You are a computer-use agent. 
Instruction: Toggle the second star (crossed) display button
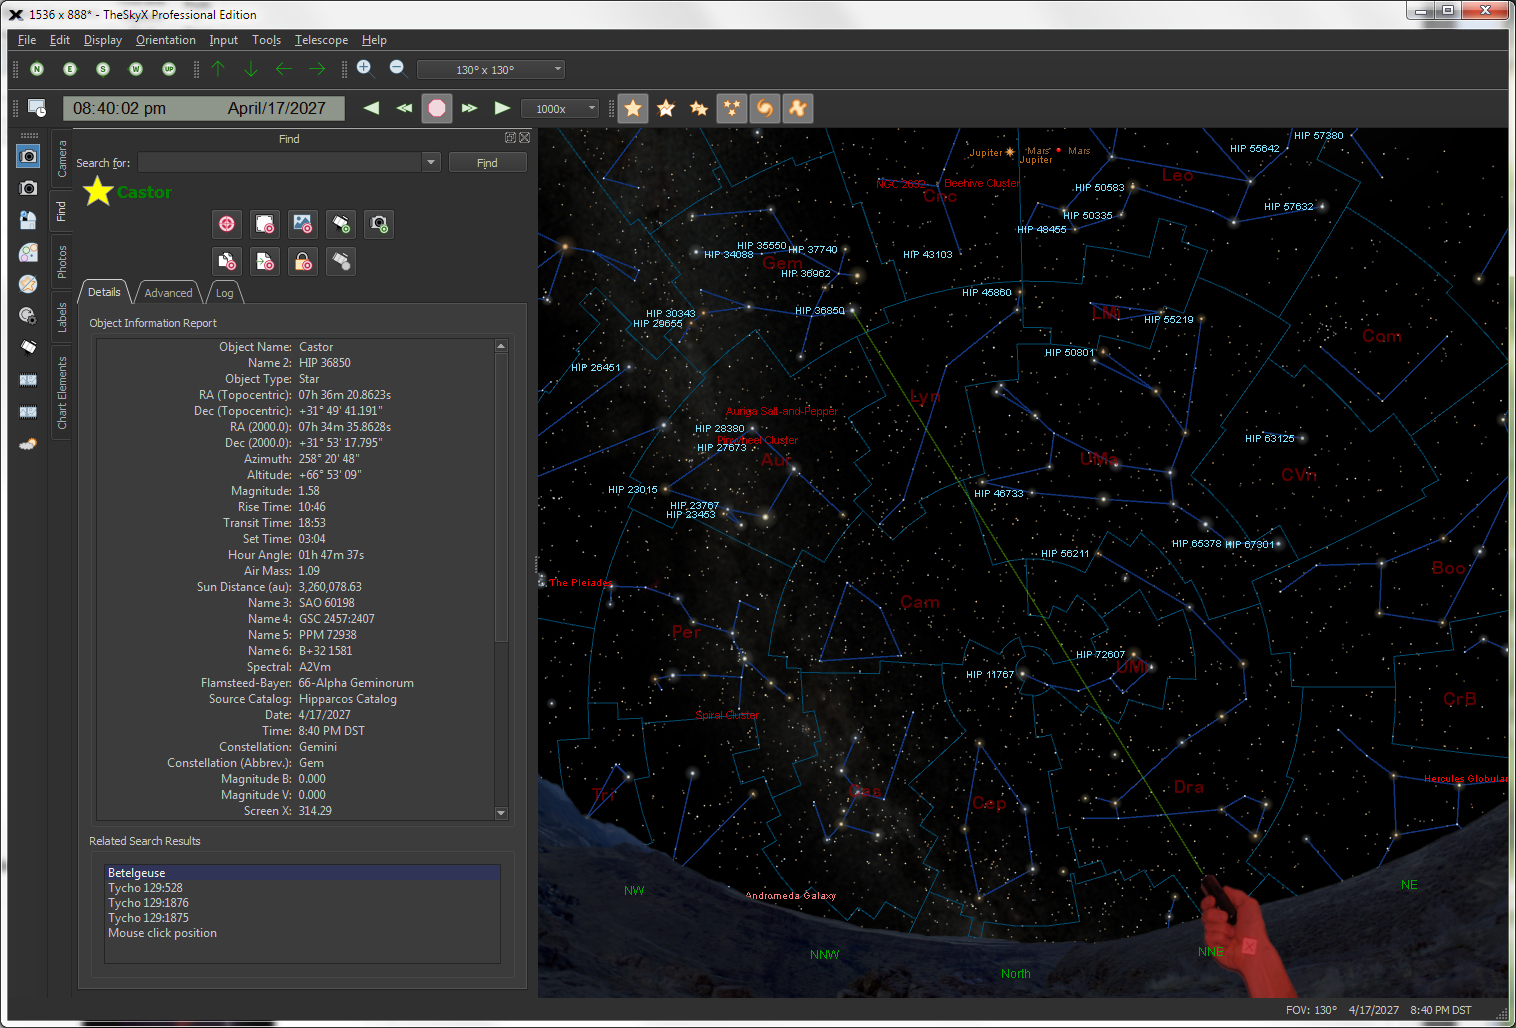[666, 108]
